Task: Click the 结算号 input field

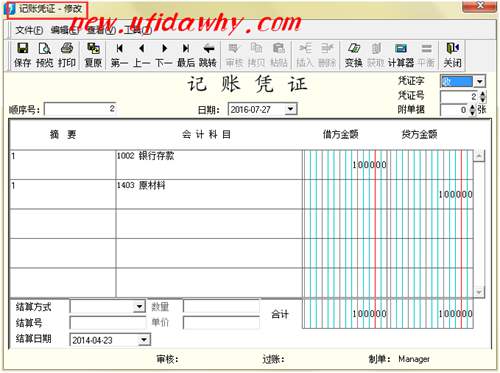Action: 108,323
